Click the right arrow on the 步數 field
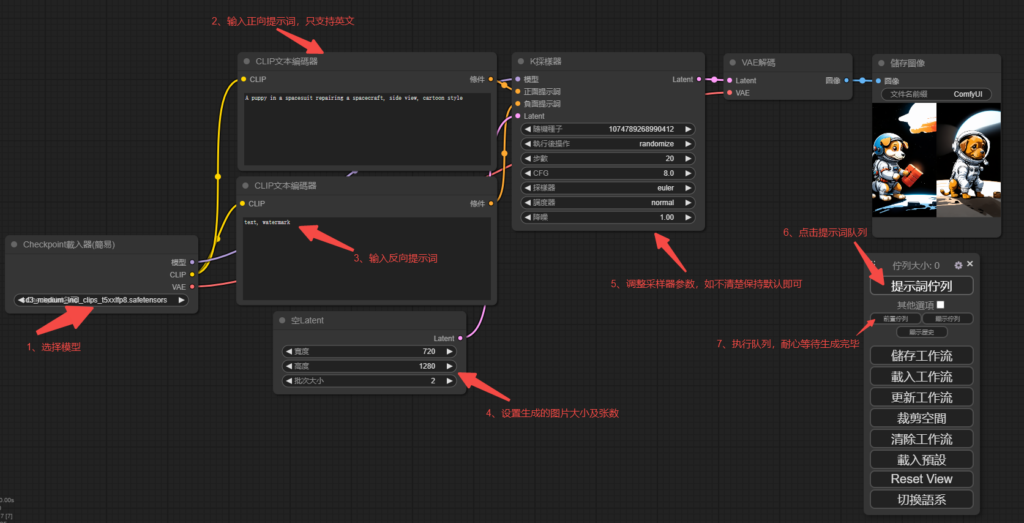This screenshot has width=1024, height=523. (688, 158)
